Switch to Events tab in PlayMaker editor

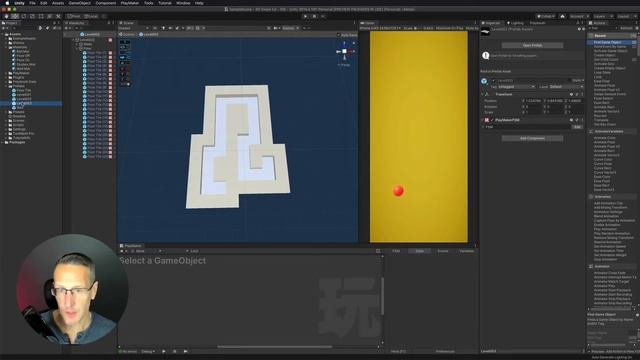pos(443,251)
